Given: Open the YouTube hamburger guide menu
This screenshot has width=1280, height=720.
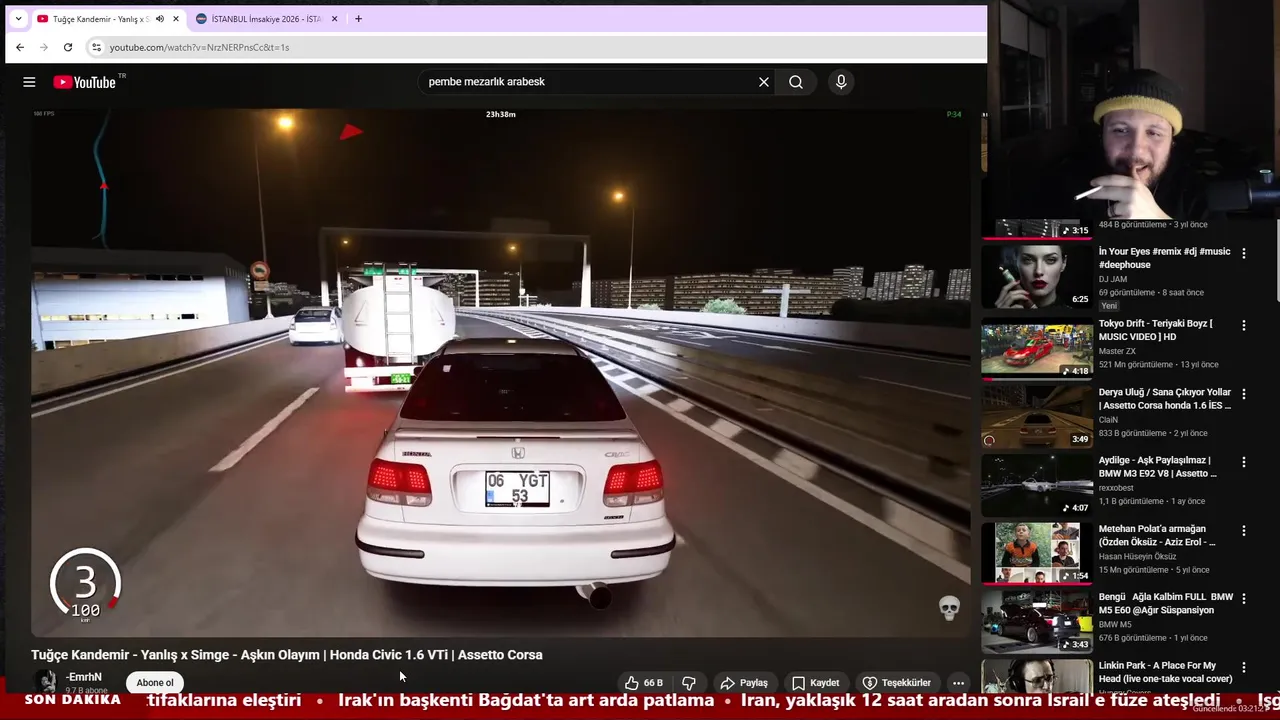Looking at the screenshot, I should [29, 82].
